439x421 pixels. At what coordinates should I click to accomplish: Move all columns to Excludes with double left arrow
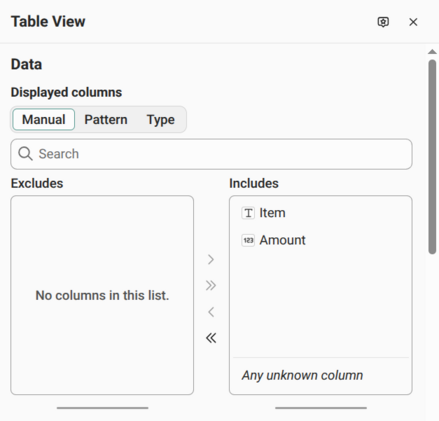tap(211, 338)
